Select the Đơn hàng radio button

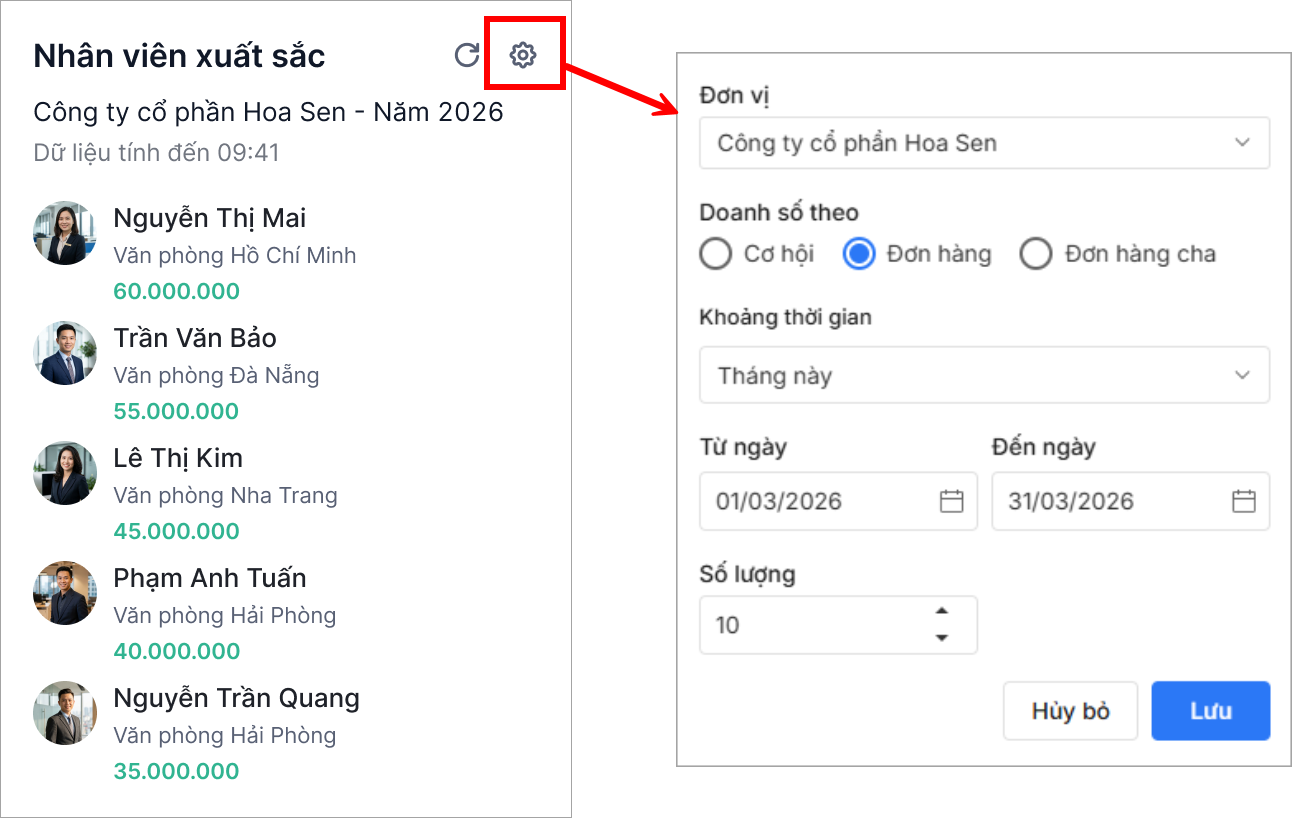tap(859, 254)
